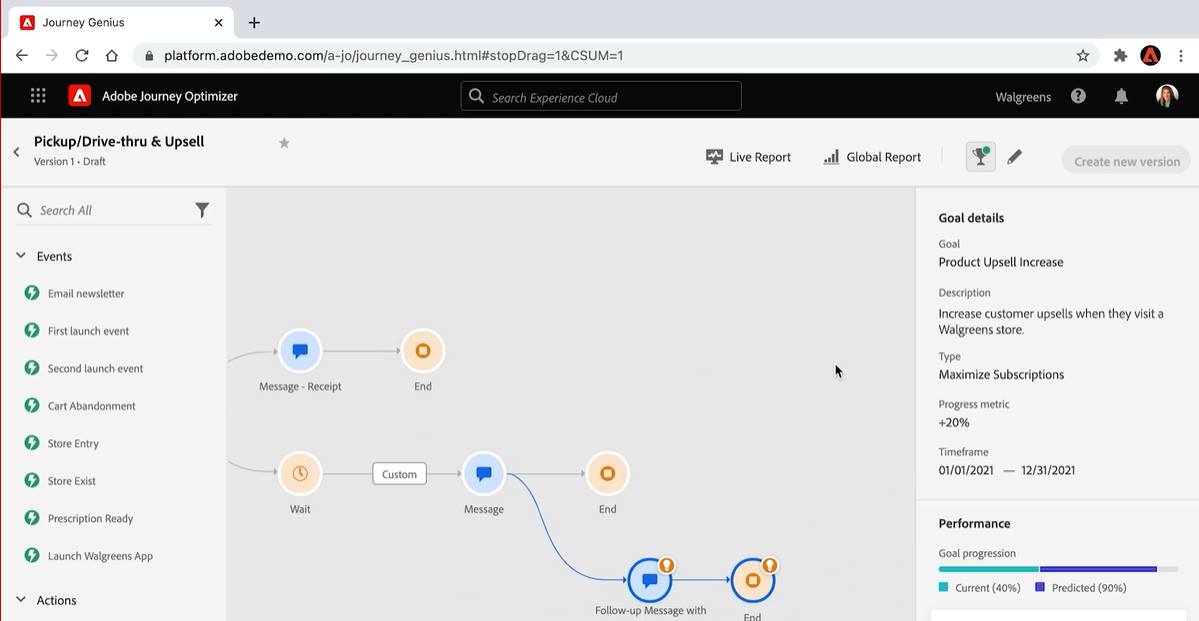Click the pencil edit icon
The height and width of the screenshot is (621, 1199).
(x=1015, y=157)
